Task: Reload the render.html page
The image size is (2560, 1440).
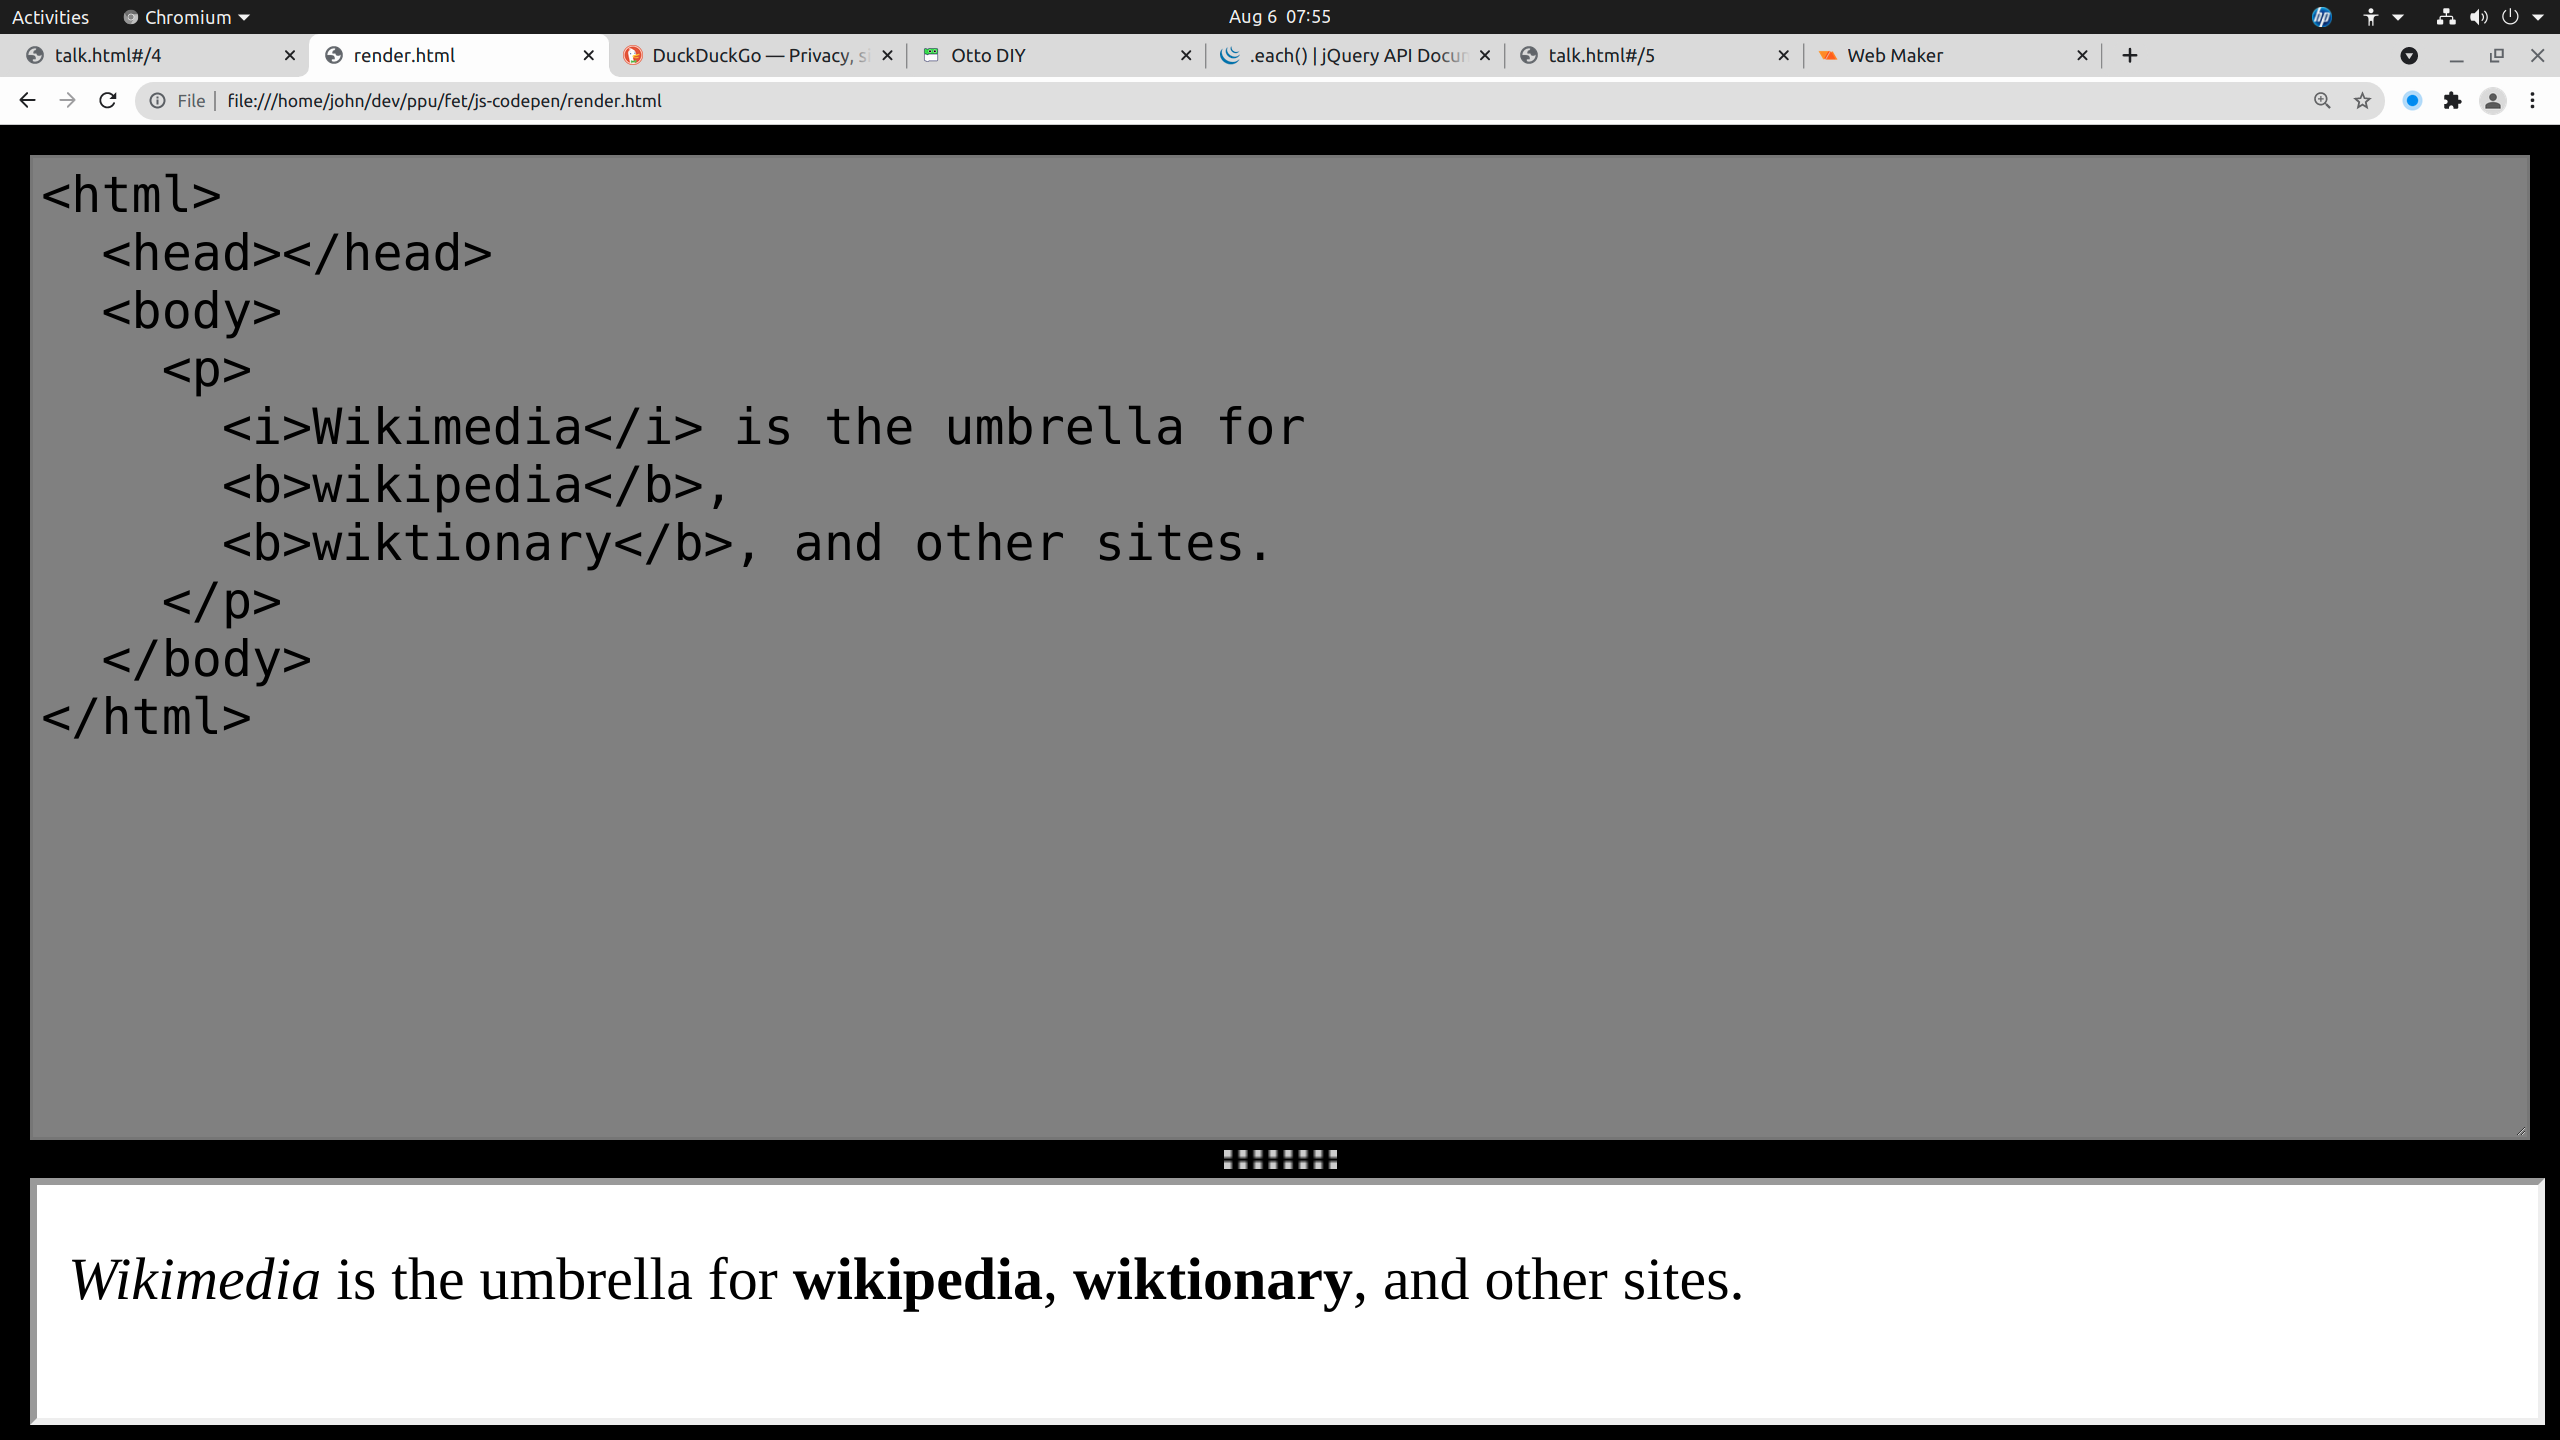Action: (x=108, y=100)
